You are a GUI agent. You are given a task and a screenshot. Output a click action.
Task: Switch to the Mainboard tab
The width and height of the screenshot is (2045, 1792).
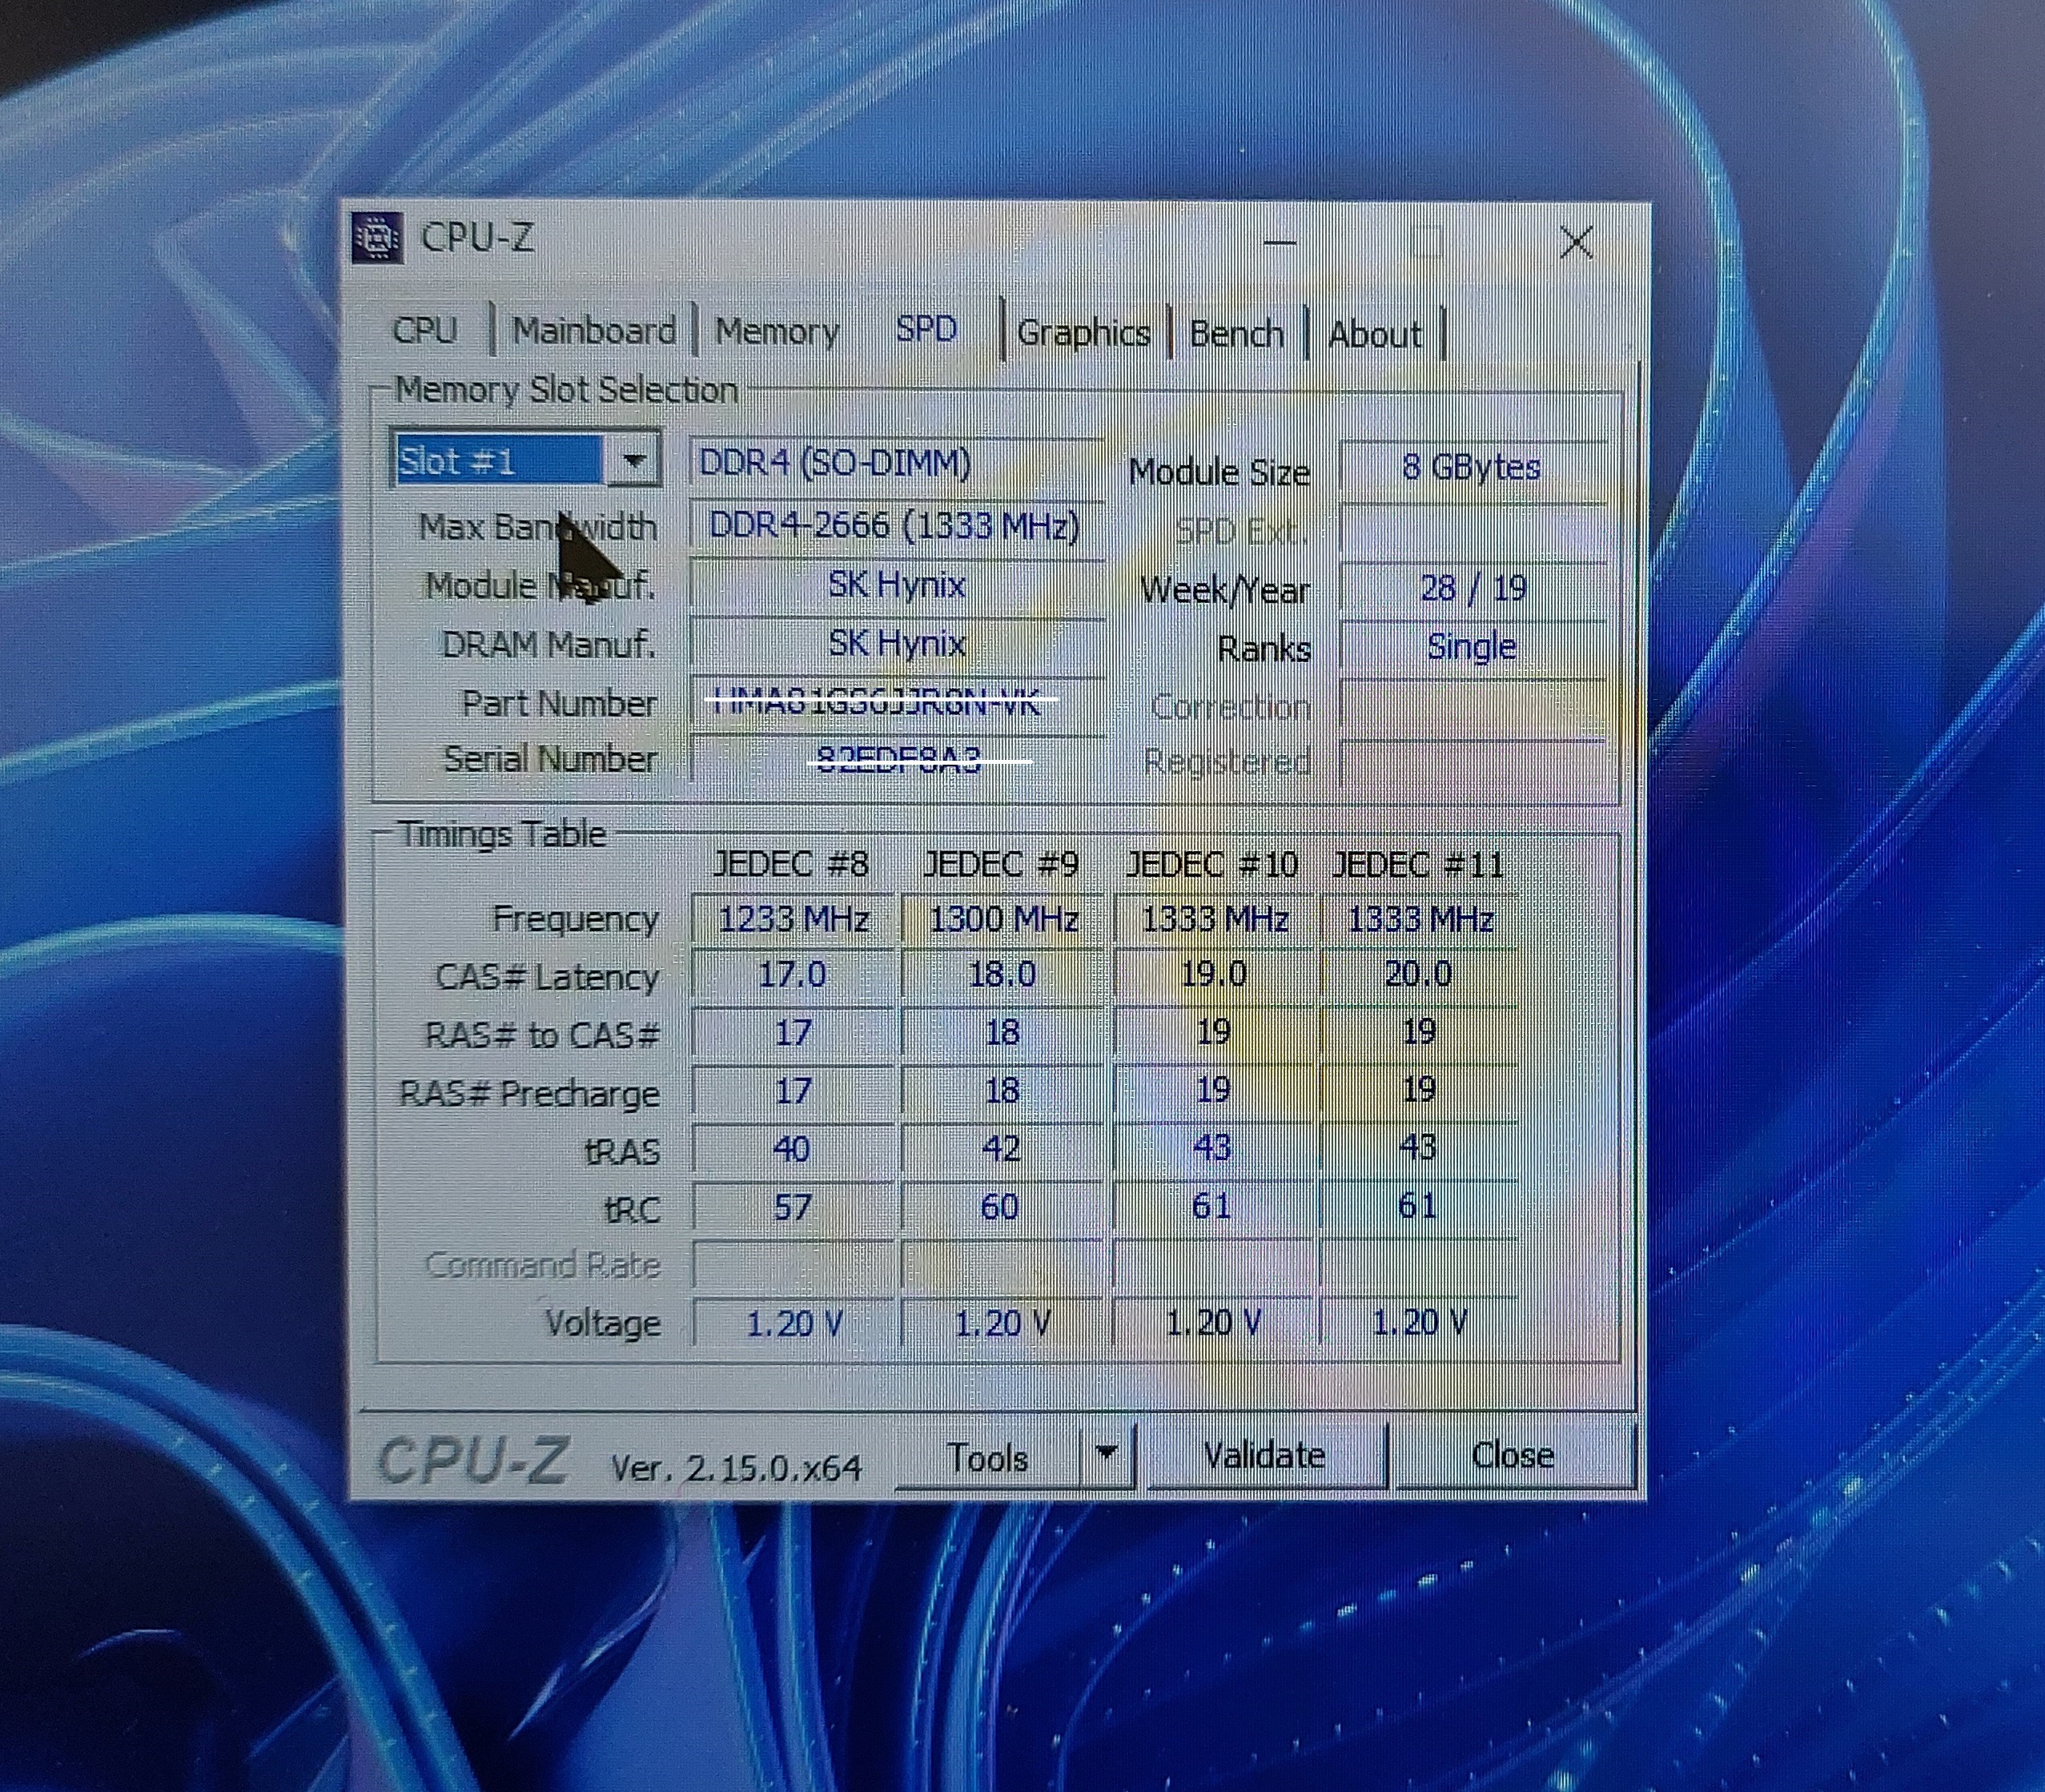[x=594, y=331]
